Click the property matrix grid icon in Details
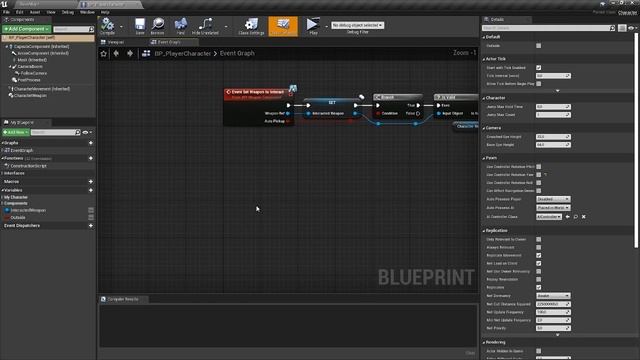This screenshot has width=640, height=360. (x=622, y=28)
